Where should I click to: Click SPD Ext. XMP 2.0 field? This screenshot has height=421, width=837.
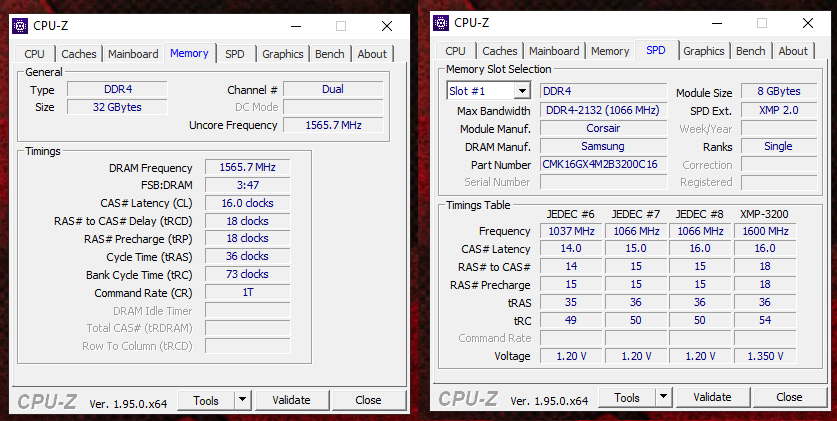click(779, 110)
